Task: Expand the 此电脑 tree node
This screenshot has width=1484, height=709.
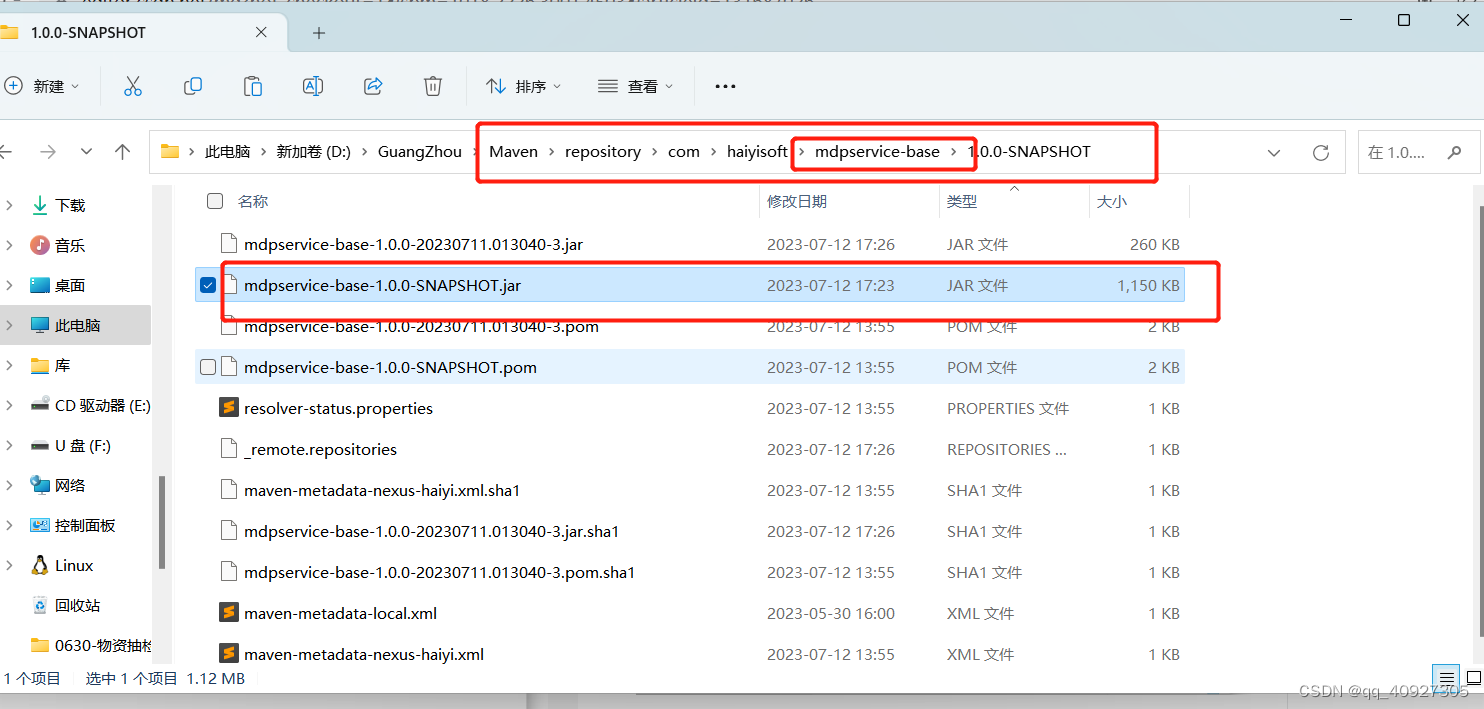Action: tap(9, 325)
